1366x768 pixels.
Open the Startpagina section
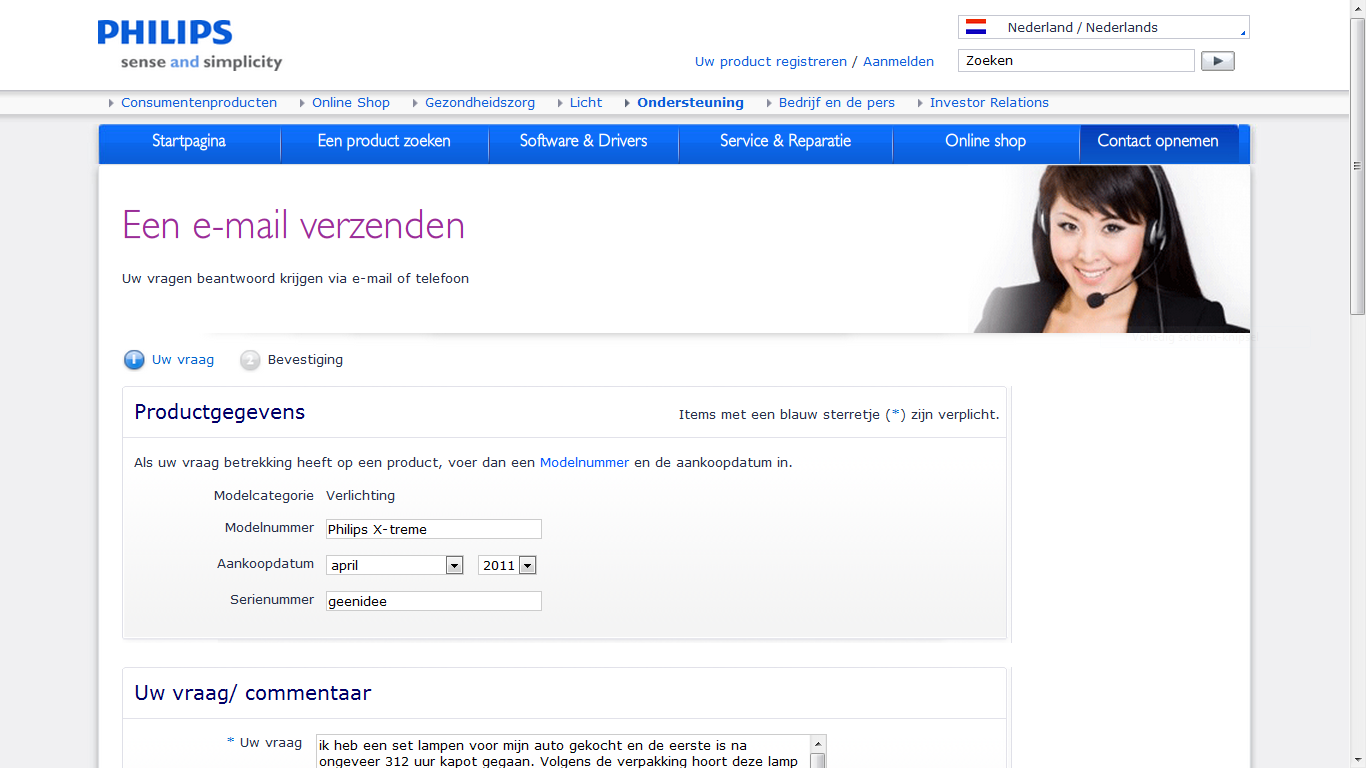point(188,142)
